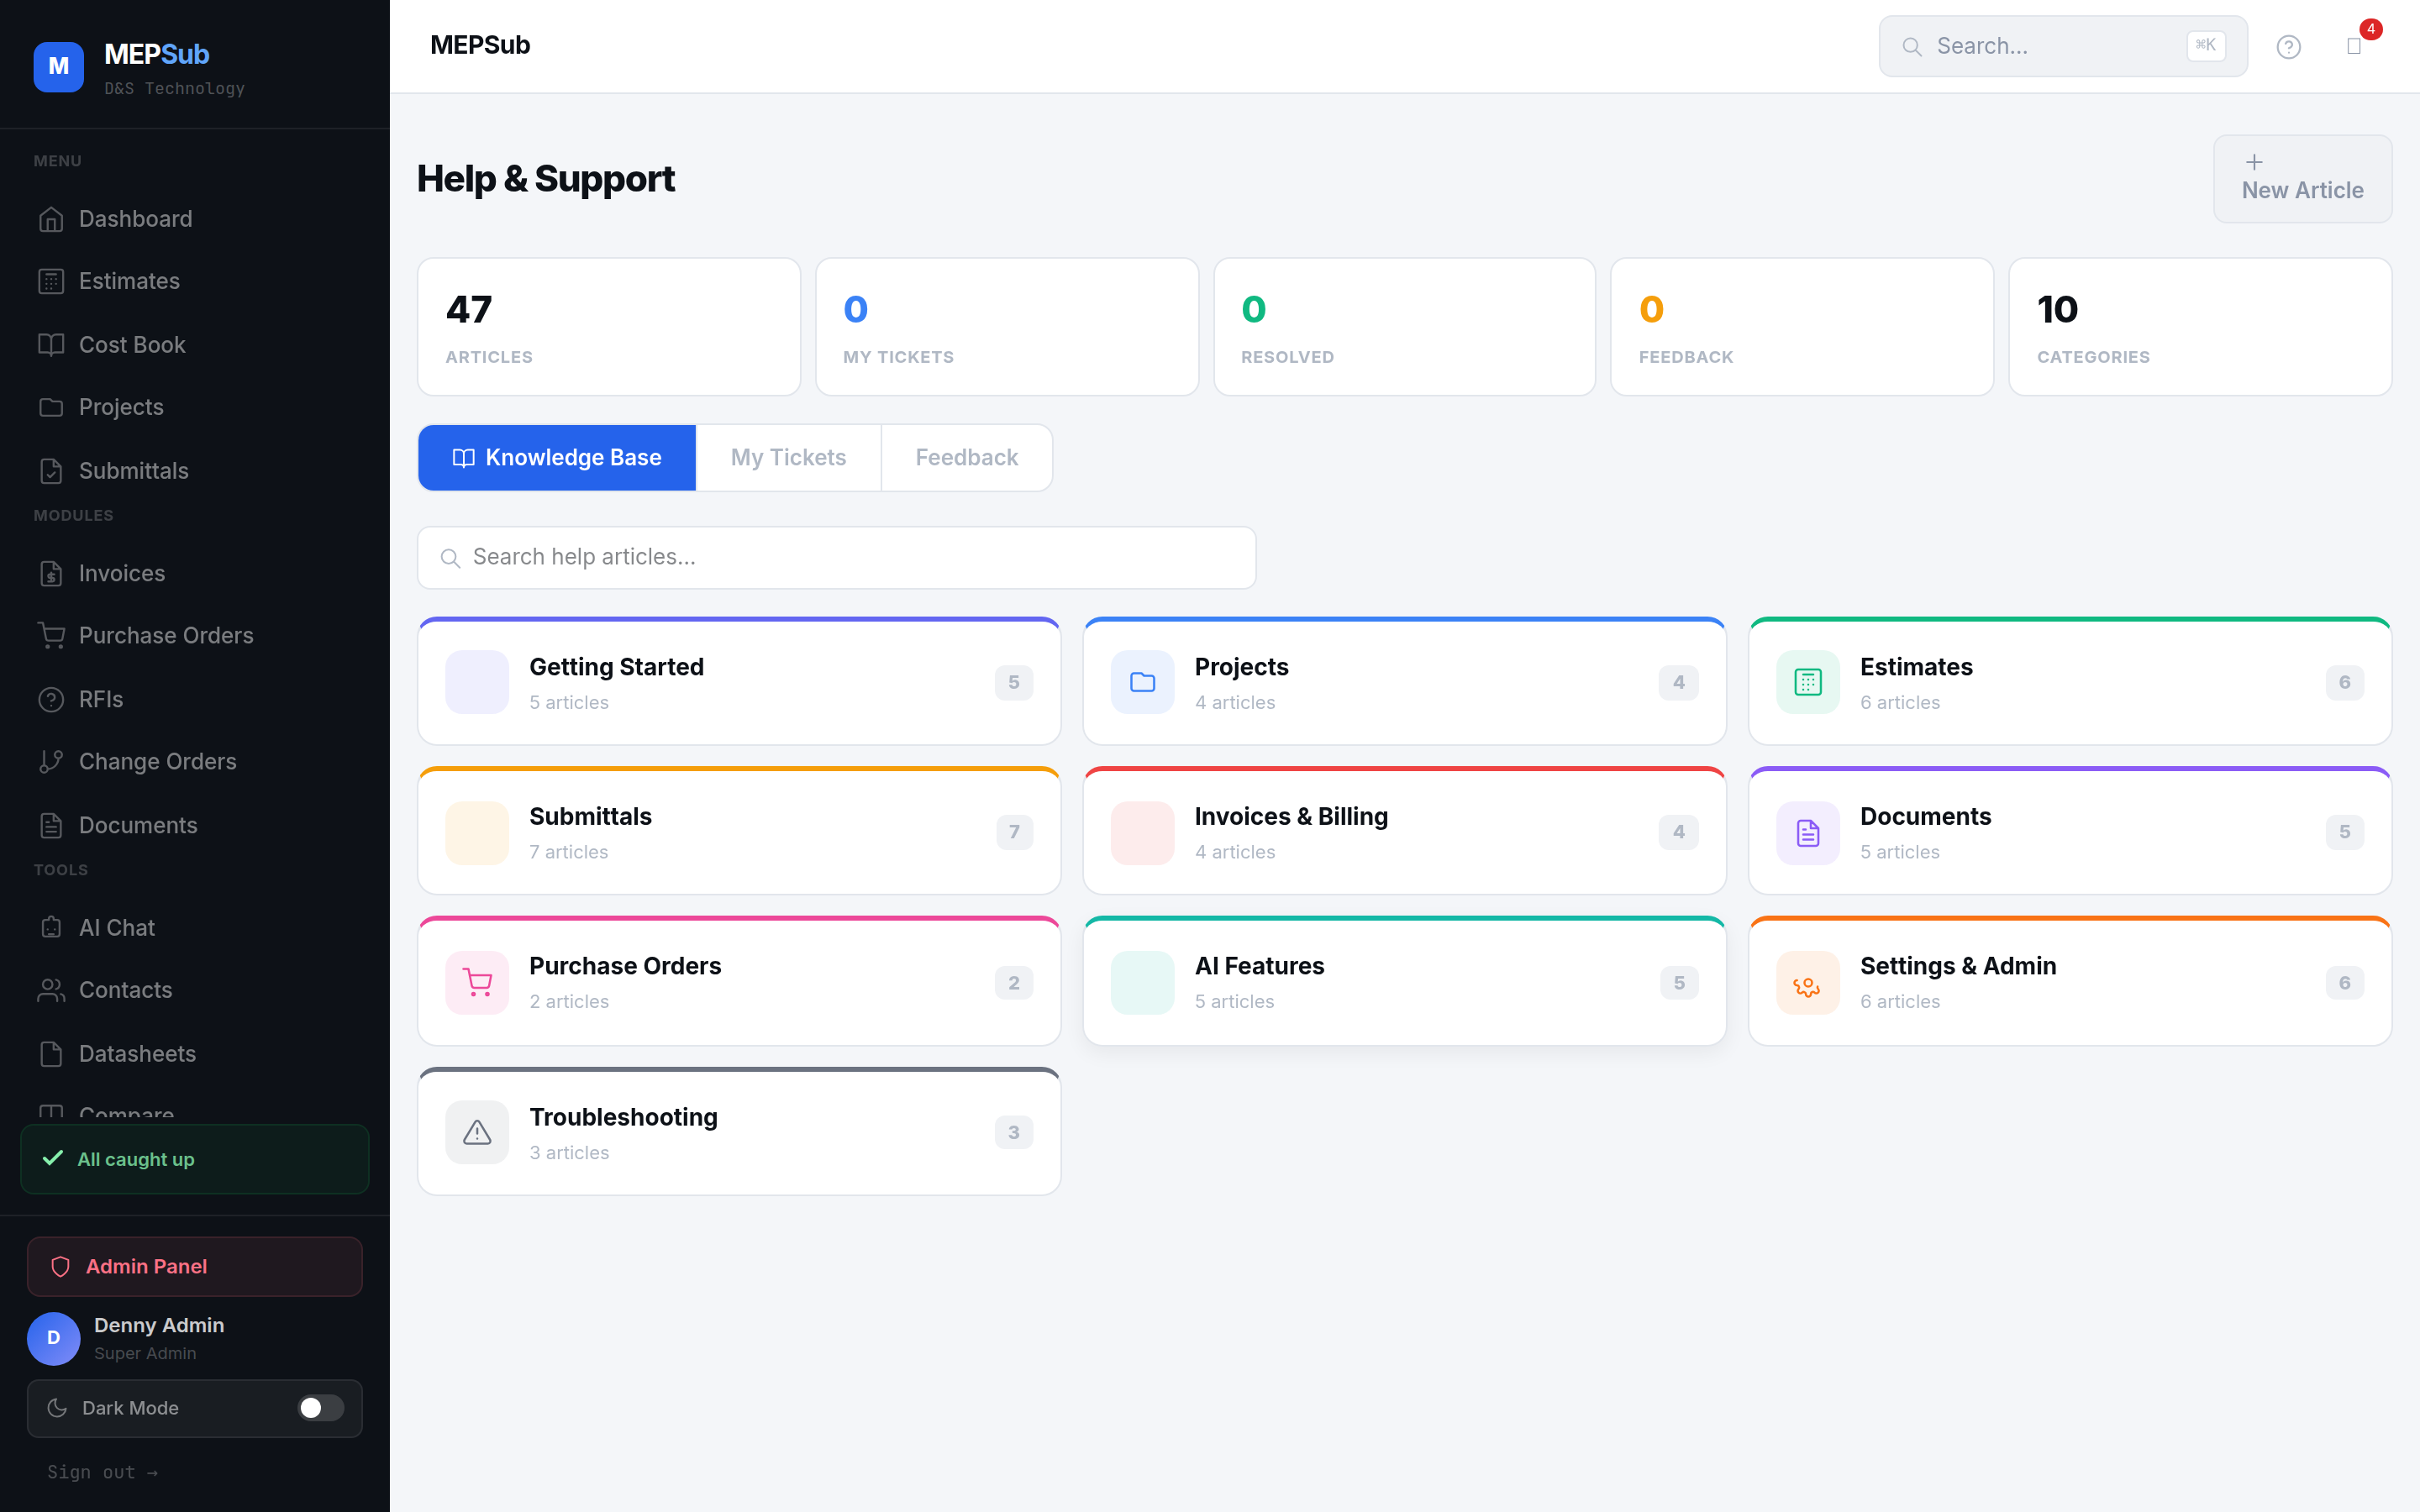Click the Invoices dollar icon in sidebar
Viewport: 2420px width, 1512px height.
(x=52, y=573)
